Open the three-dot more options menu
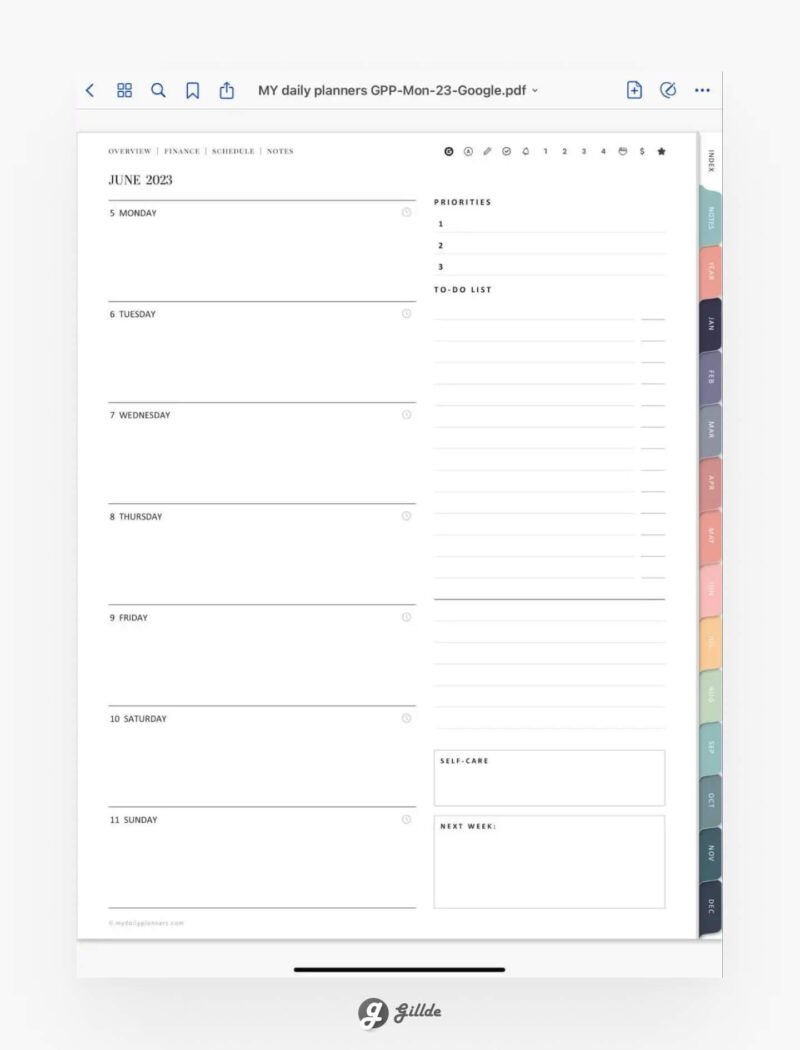 pyautogui.click(x=702, y=89)
